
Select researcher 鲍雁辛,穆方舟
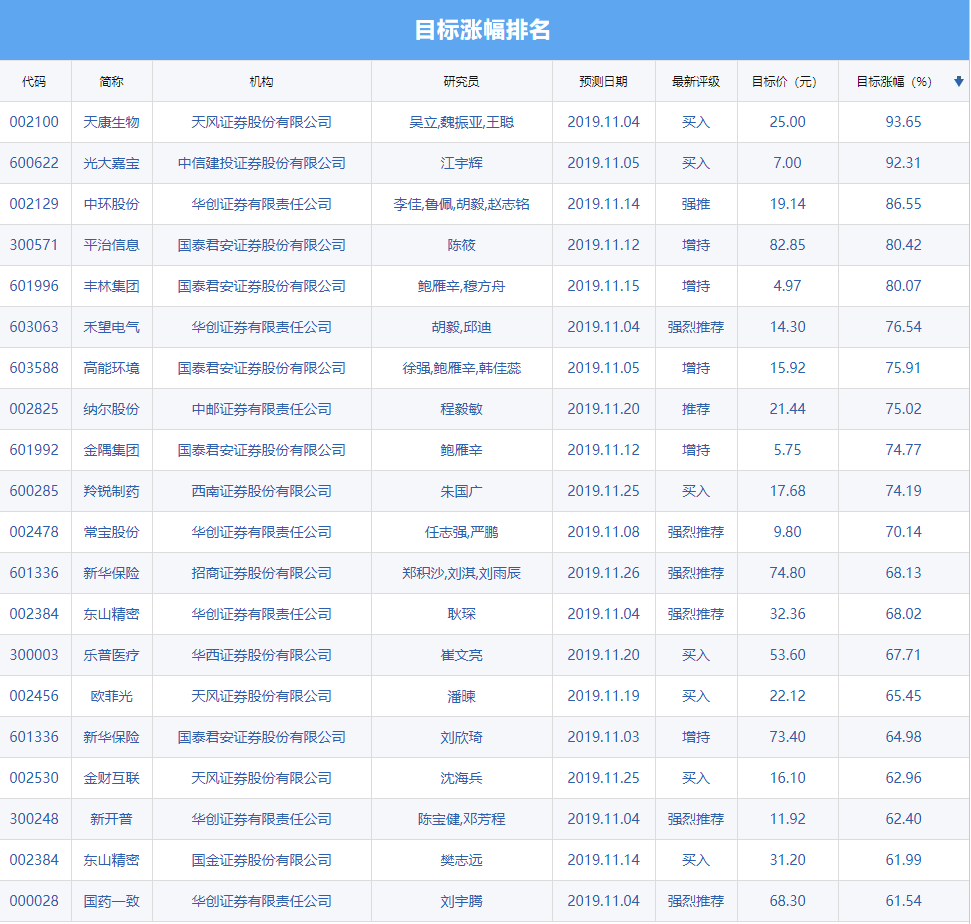click(461, 285)
